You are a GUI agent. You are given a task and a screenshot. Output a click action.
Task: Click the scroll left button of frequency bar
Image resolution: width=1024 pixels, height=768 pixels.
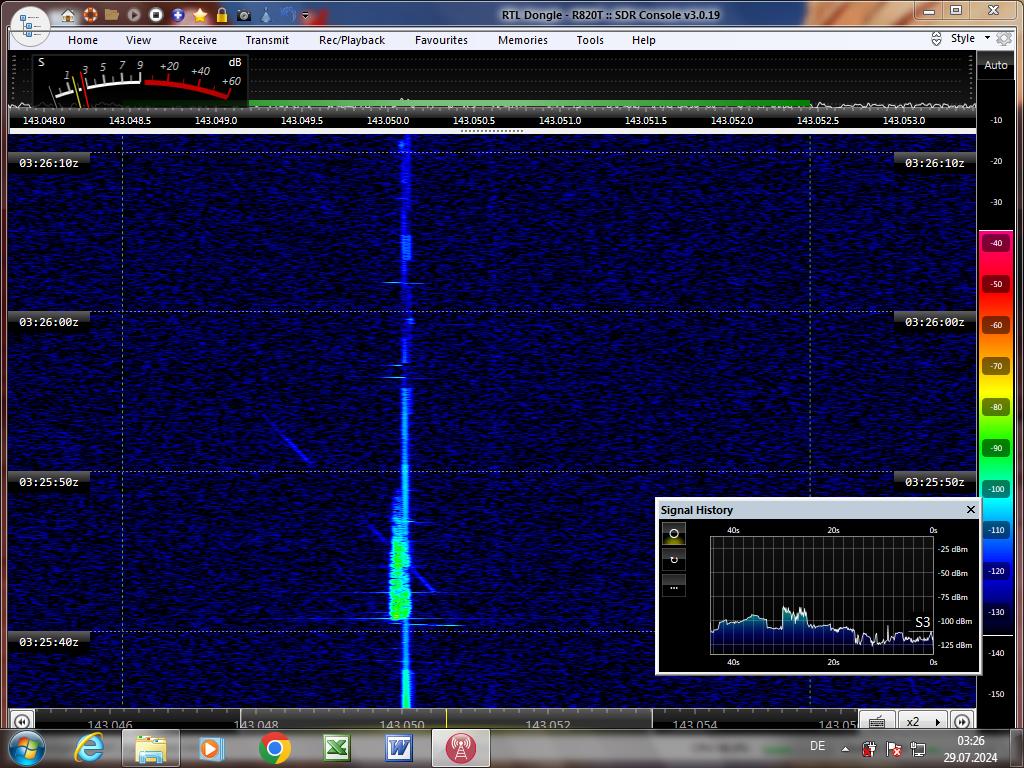pyautogui.click(x=21, y=721)
